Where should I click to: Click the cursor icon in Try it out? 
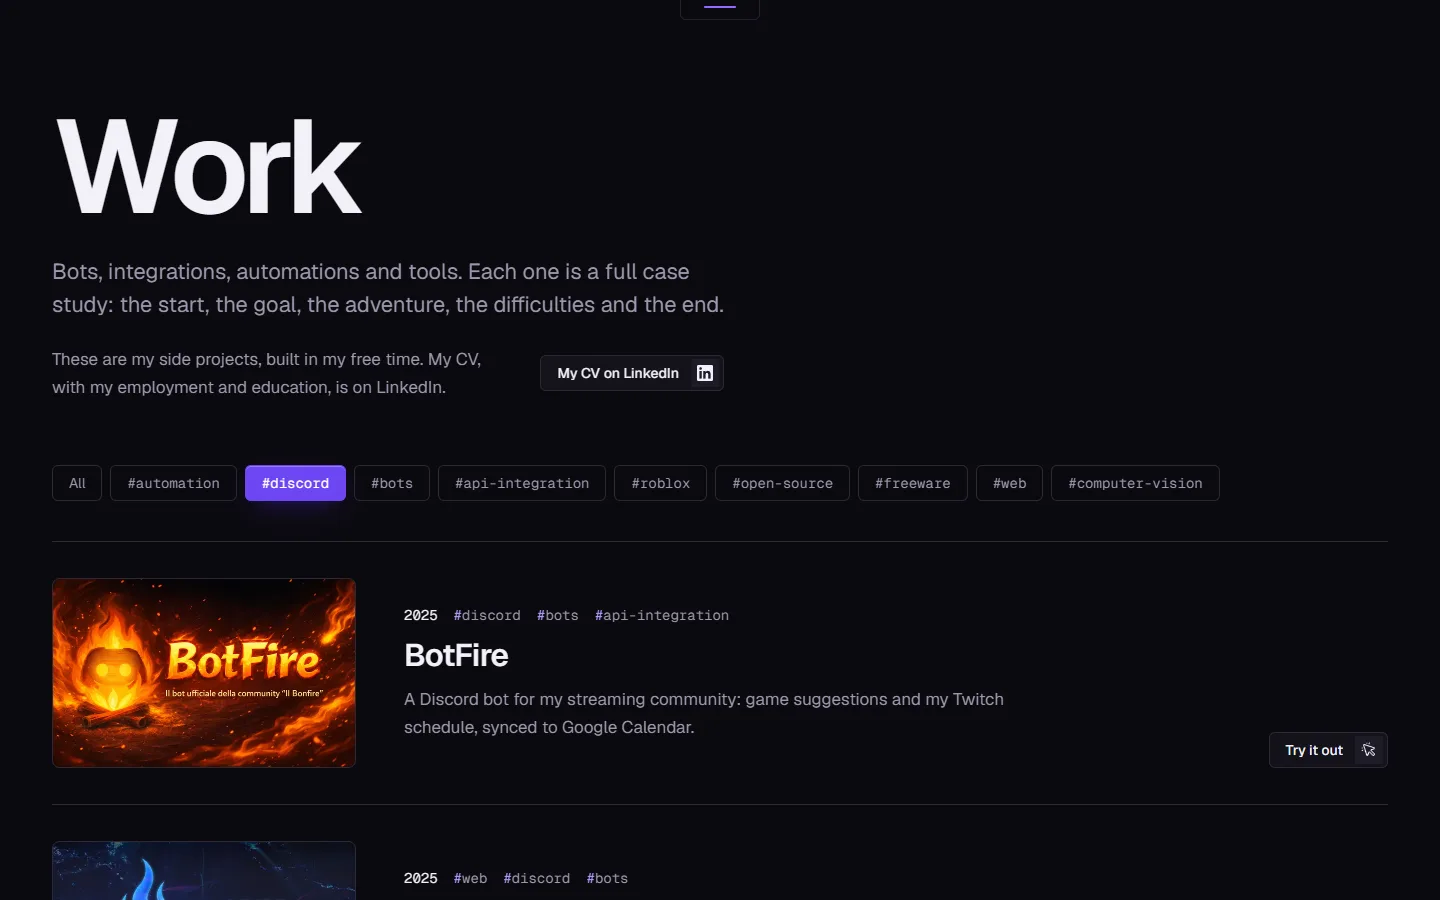click(x=1369, y=750)
